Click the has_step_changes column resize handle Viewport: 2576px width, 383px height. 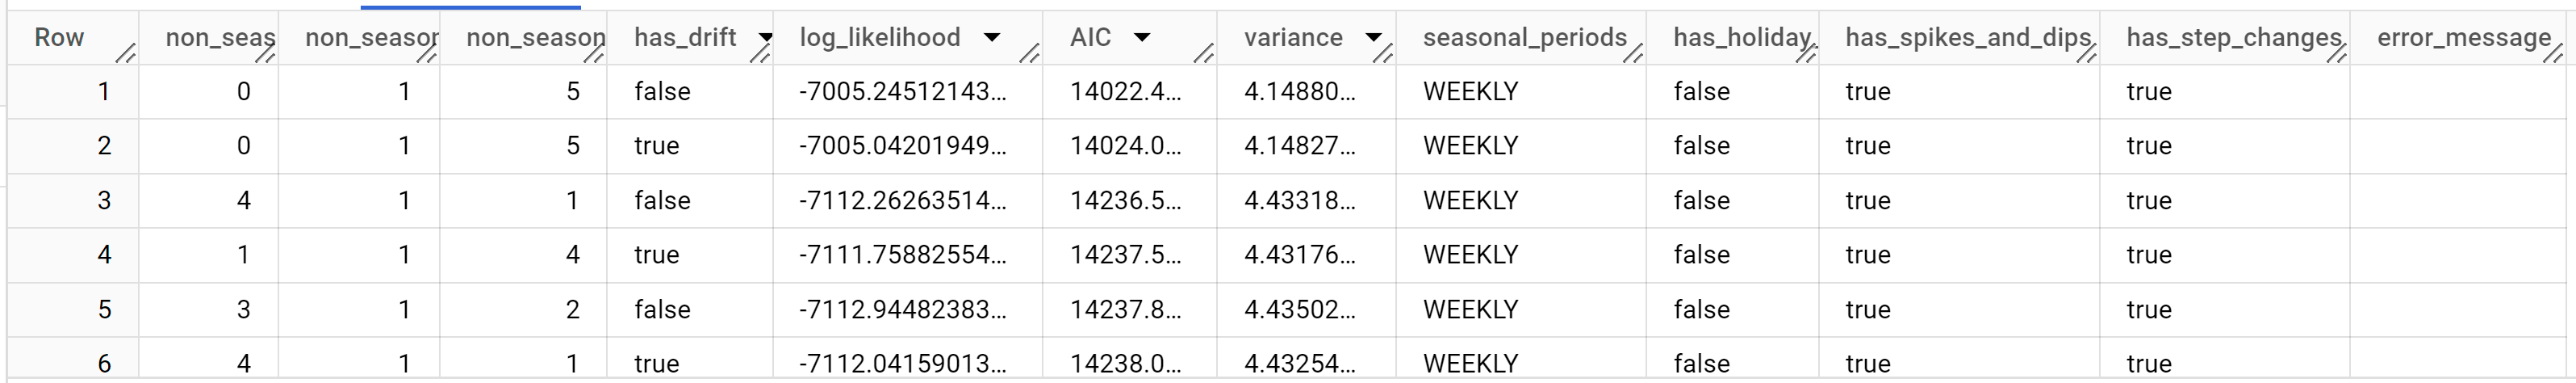(2336, 54)
